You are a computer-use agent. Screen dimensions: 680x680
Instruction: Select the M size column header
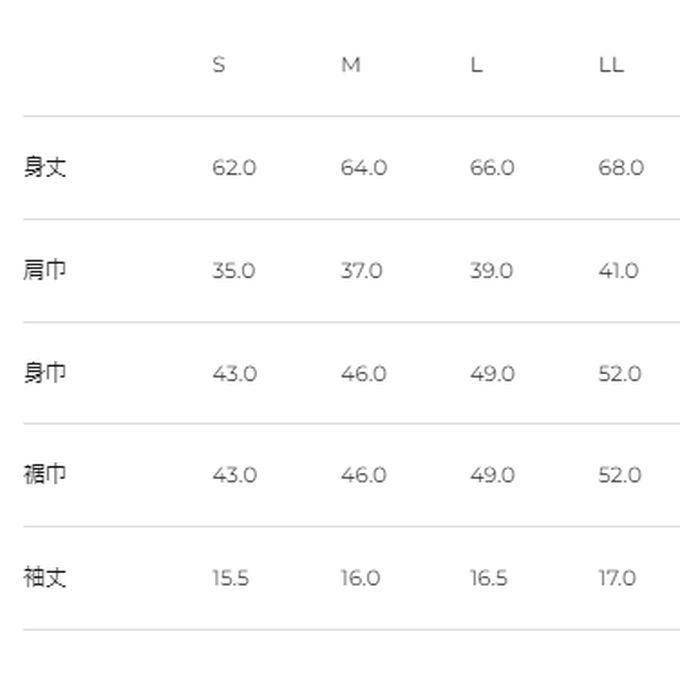coord(350,65)
